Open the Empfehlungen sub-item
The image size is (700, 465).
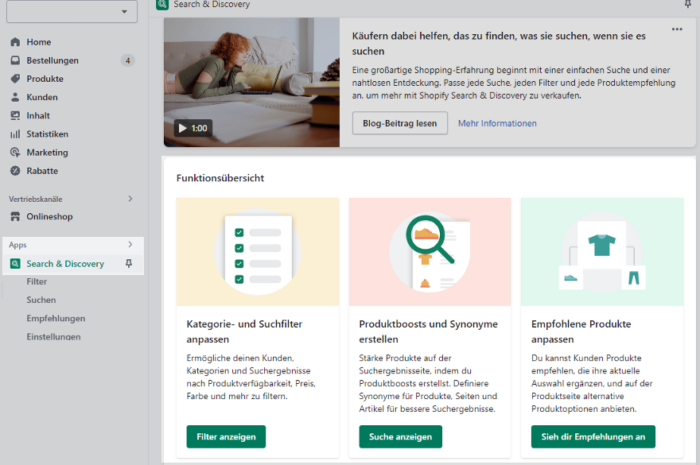click(56, 318)
